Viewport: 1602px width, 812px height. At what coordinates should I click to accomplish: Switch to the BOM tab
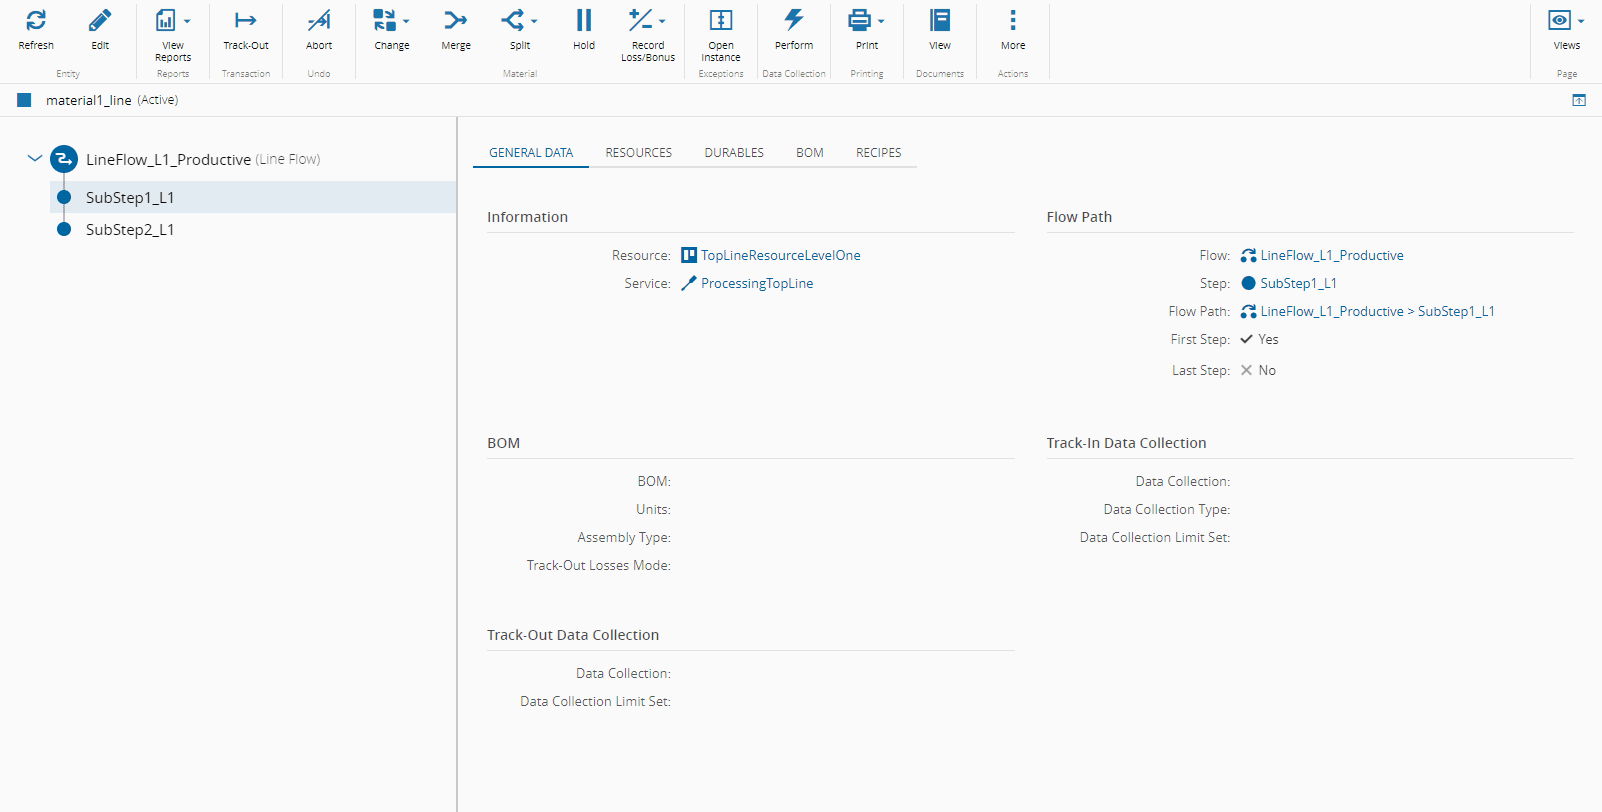pos(810,153)
